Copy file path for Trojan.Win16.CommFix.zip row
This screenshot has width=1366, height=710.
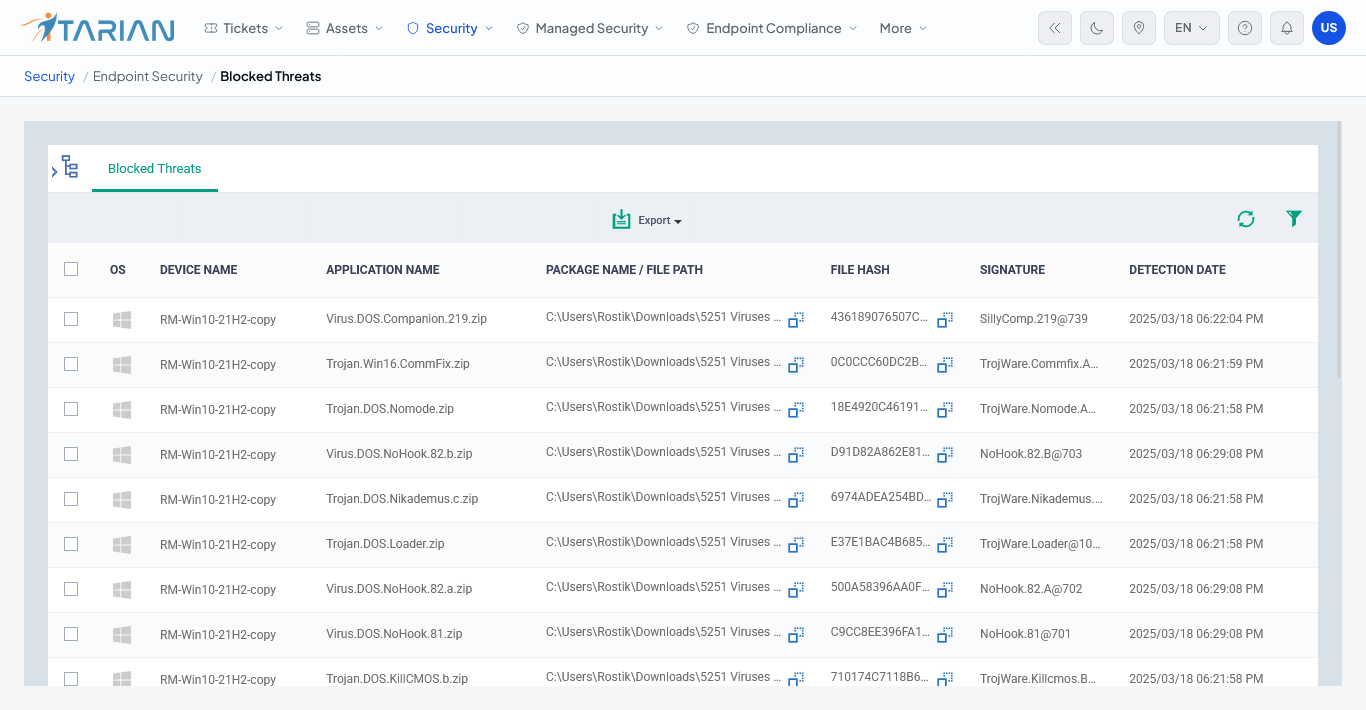[796, 364]
